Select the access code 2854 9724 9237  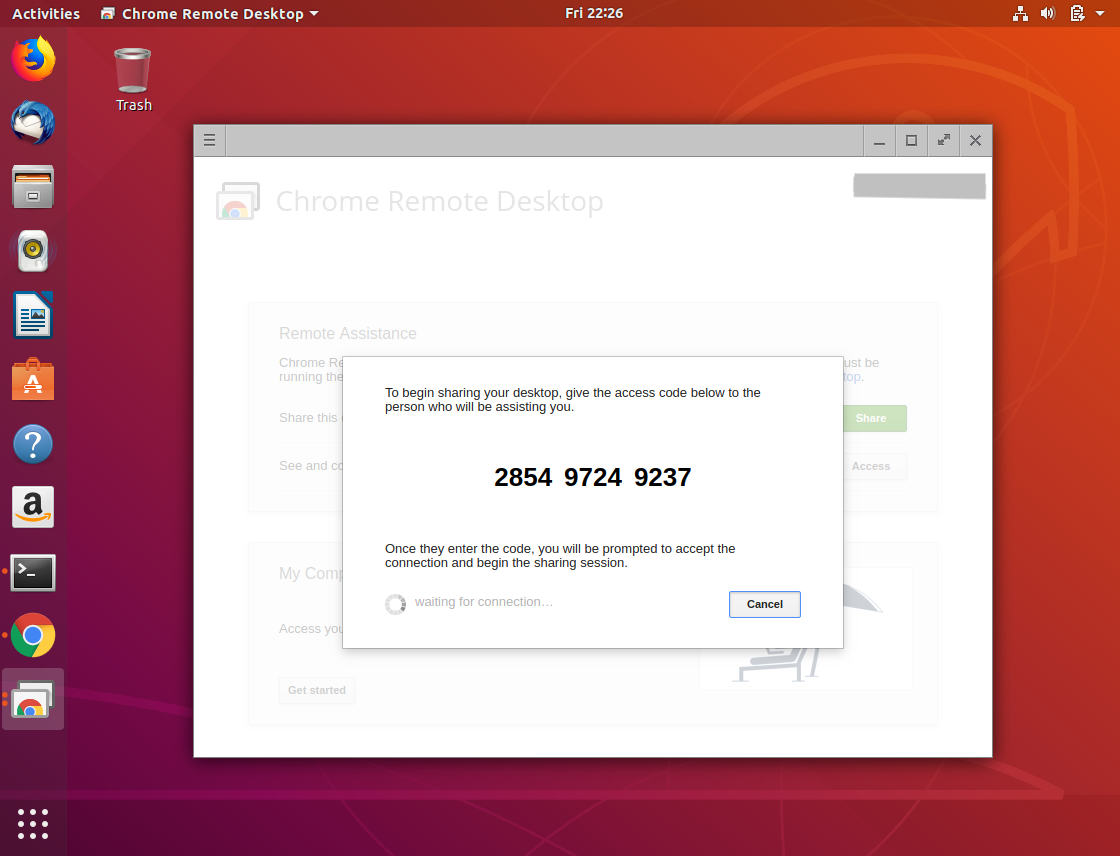[x=593, y=477]
